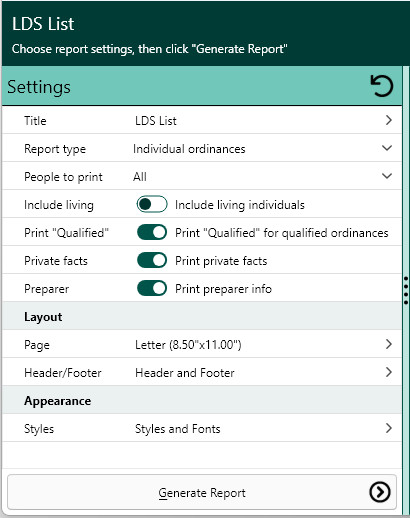Click the "Header and Footer" value
410x518 pixels.
pyautogui.click(x=185, y=373)
